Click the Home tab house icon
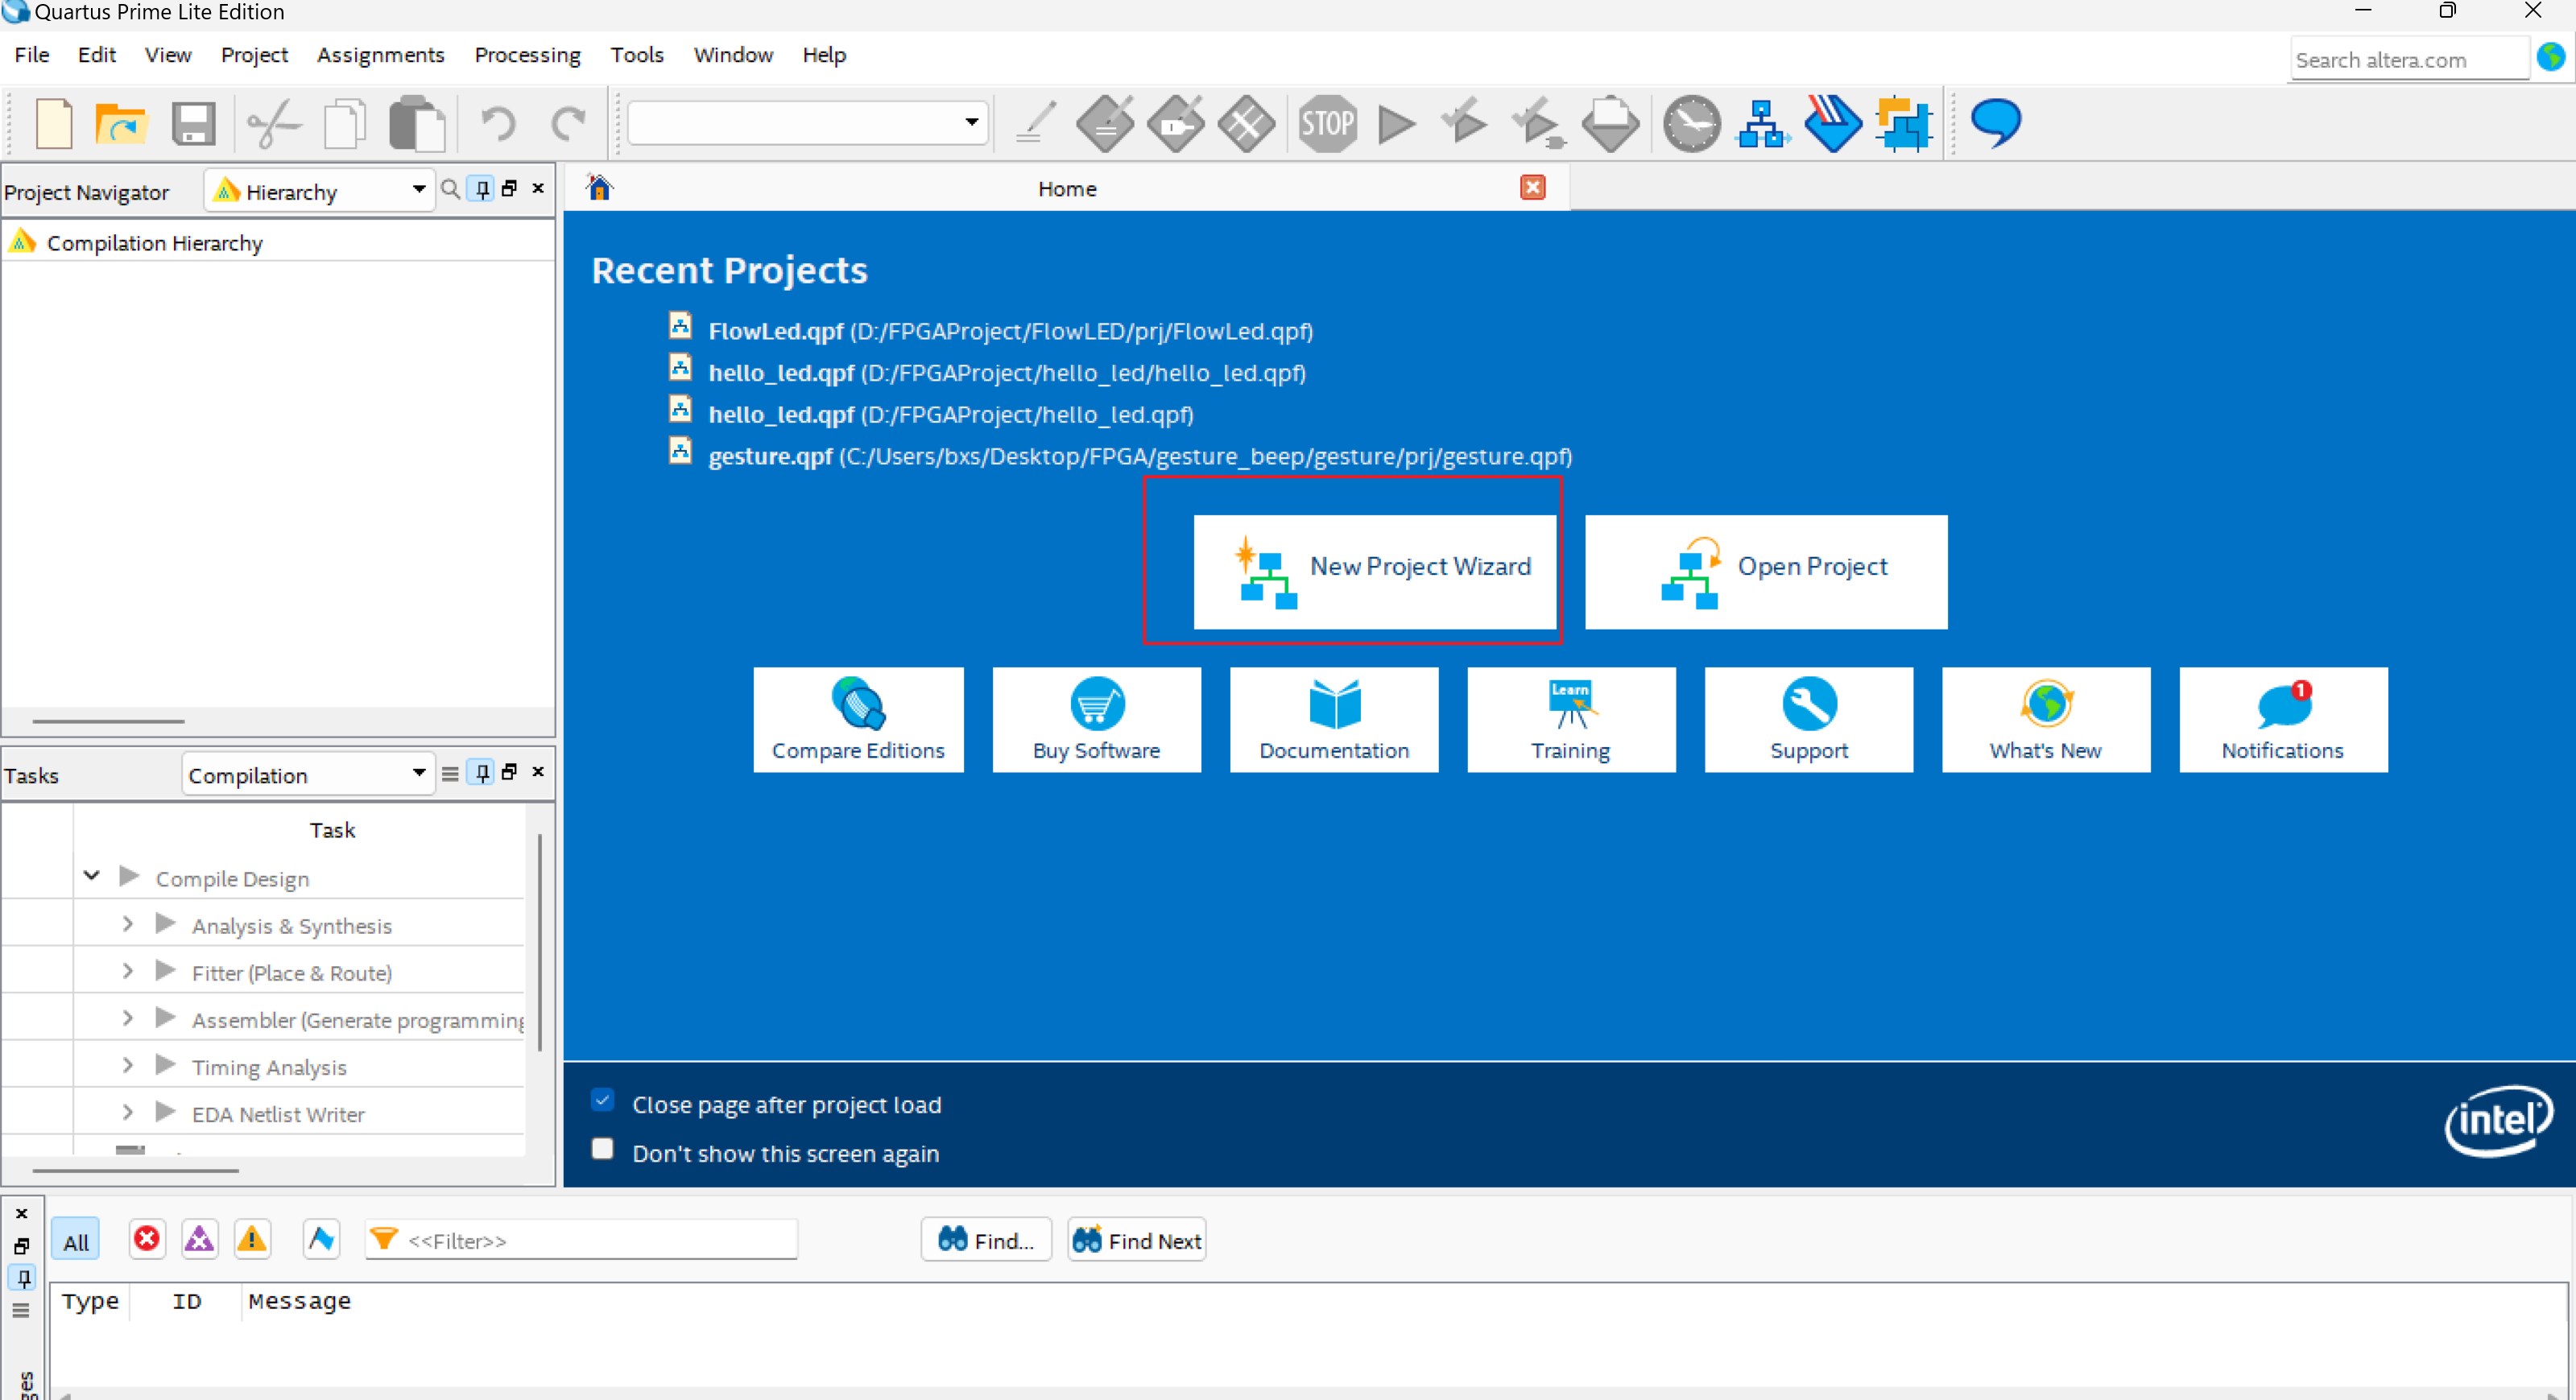This screenshot has height=1400, width=2576. pyautogui.click(x=599, y=188)
